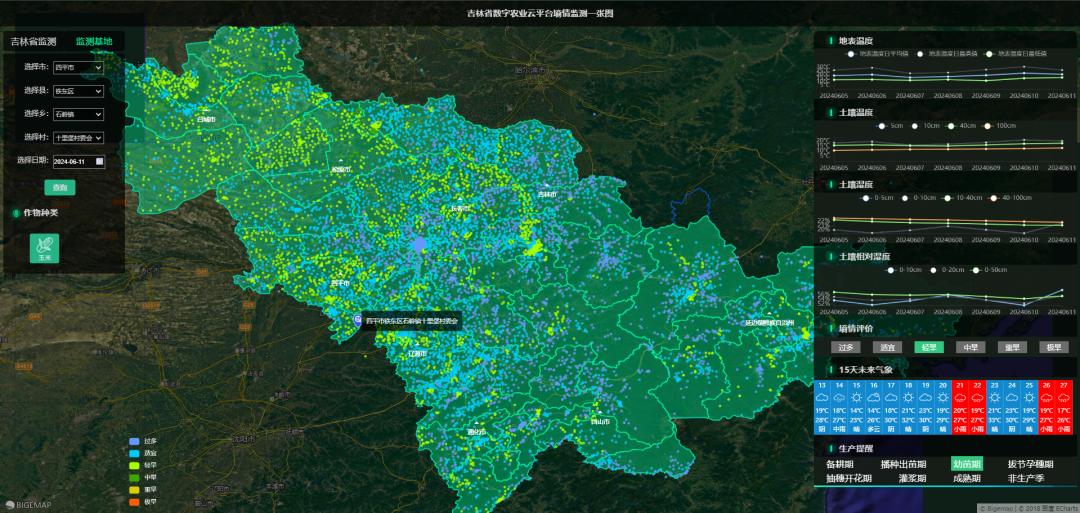This screenshot has width=1080, height=513.
Task: Select the 非生产季 production stage
Action: (1026, 478)
